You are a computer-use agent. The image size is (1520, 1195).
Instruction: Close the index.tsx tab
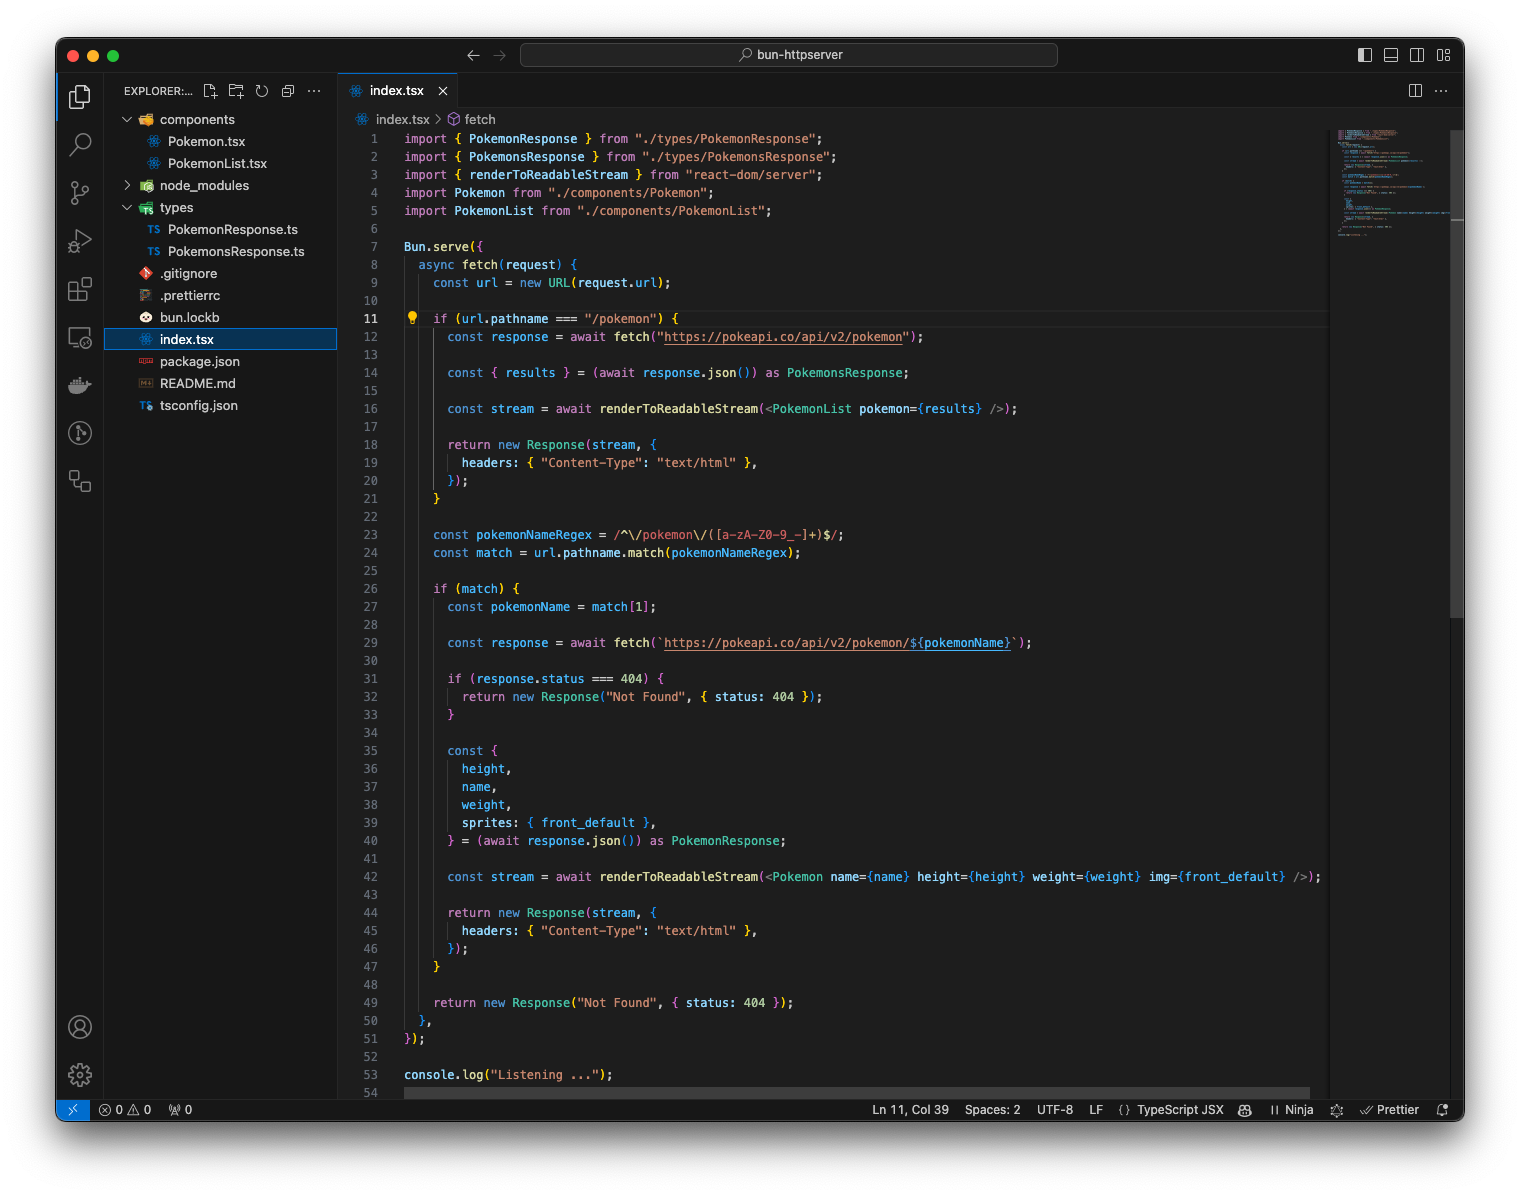pos(443,91)
